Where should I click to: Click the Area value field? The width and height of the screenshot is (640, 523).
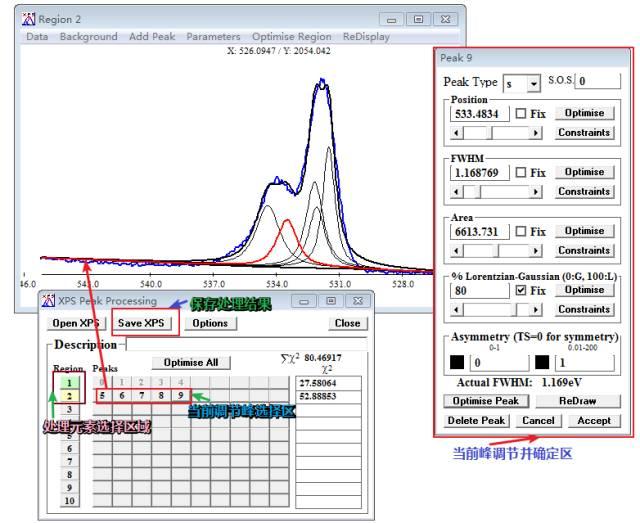click(480, 231)
